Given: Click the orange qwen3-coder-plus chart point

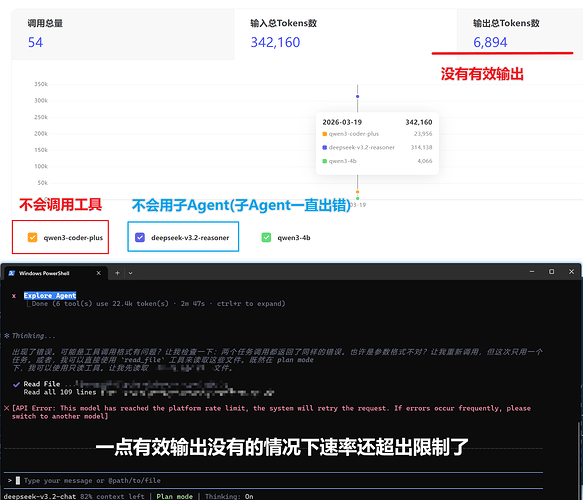Looking at the screenshot, I should [x=357, y=192].
